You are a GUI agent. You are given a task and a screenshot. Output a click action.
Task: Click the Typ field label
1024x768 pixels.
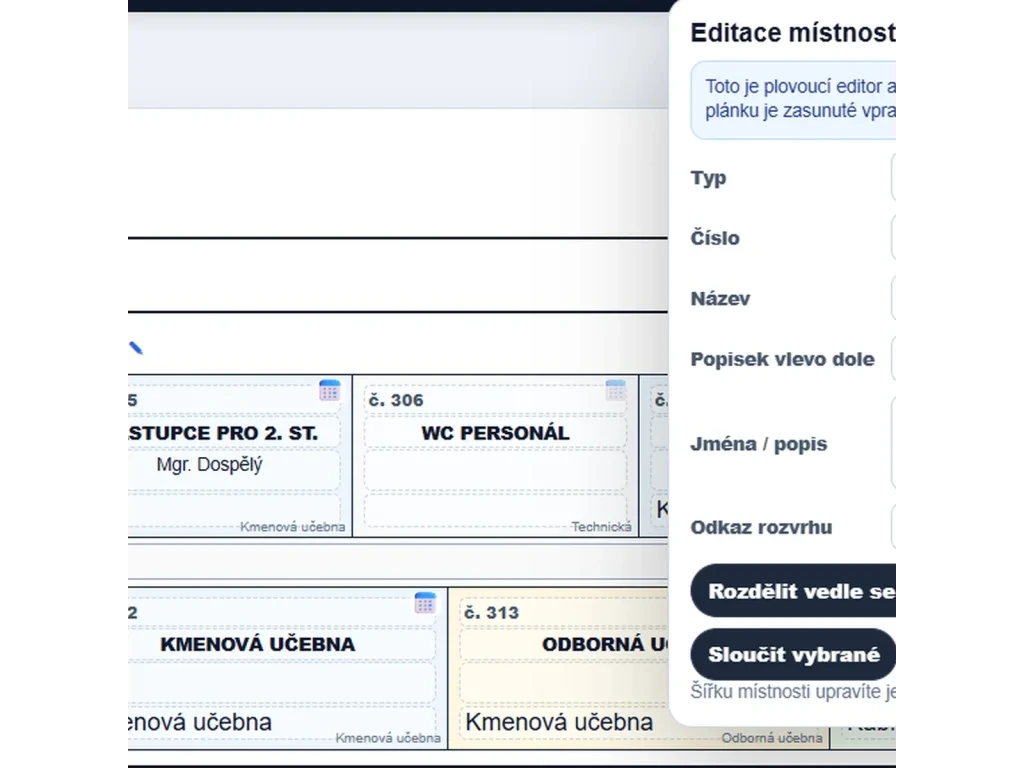point(708,178)
